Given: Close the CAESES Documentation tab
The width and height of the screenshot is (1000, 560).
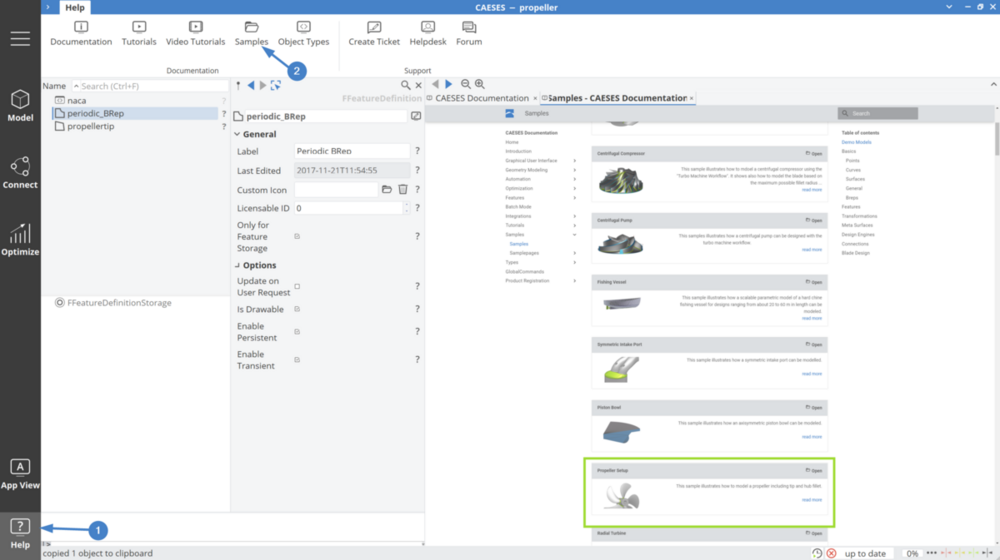Looking at the screenshot, I should (x=535, y=98).
